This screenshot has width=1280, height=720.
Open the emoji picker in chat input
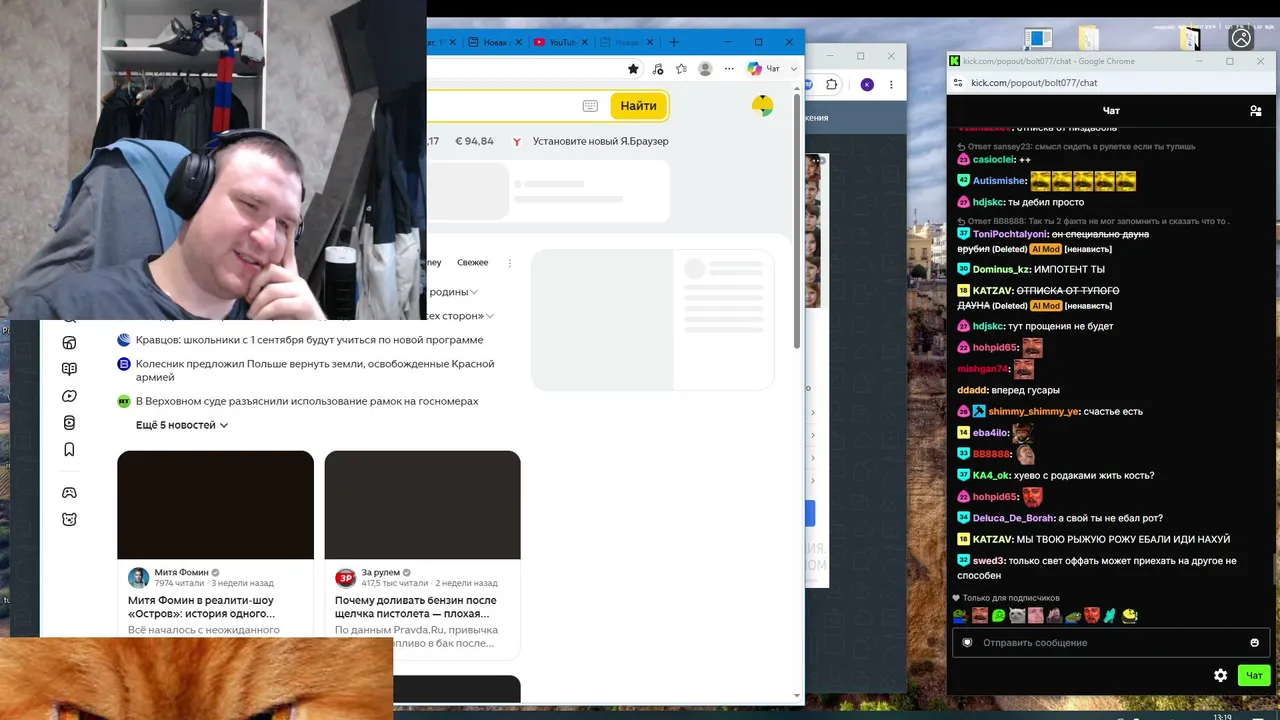(1255, 643)
